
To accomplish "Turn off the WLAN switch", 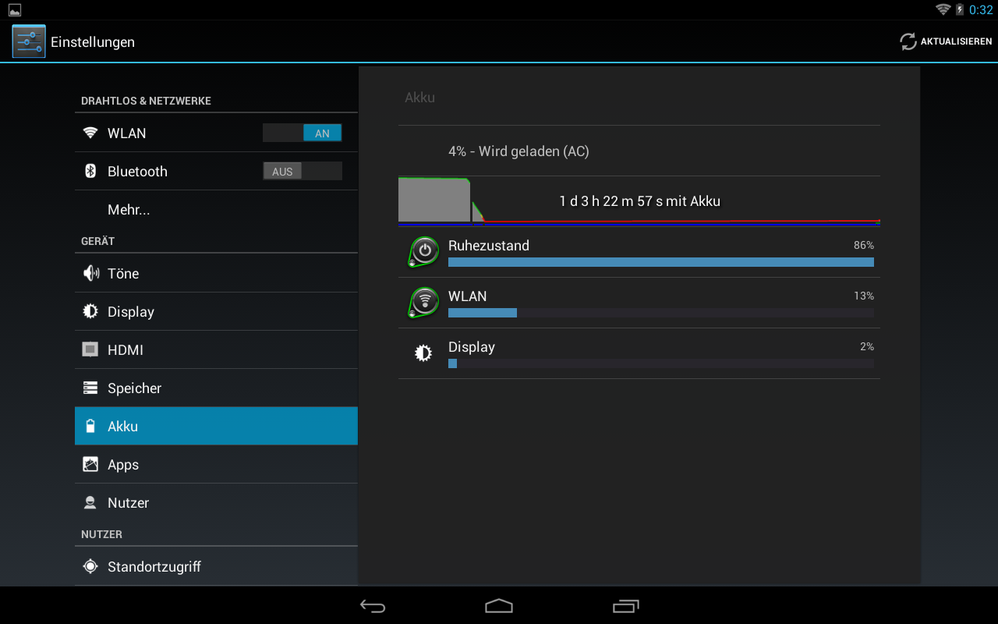I will pyautogui.click(x=302, y=133).
